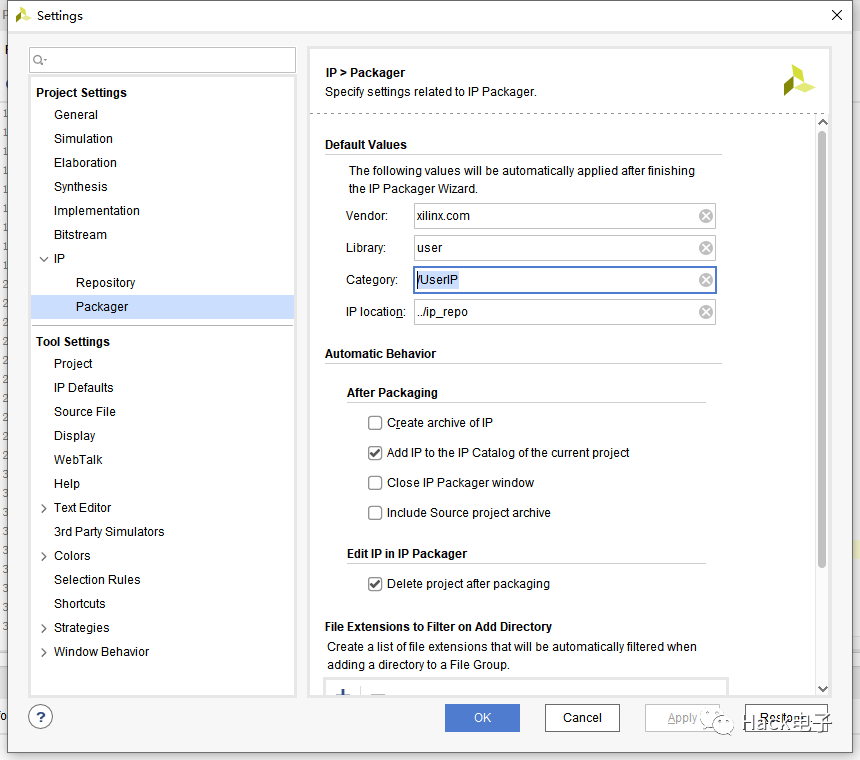Expand the Window Behavior node
The width and height of the screenshot is (860, 760).
44,652
